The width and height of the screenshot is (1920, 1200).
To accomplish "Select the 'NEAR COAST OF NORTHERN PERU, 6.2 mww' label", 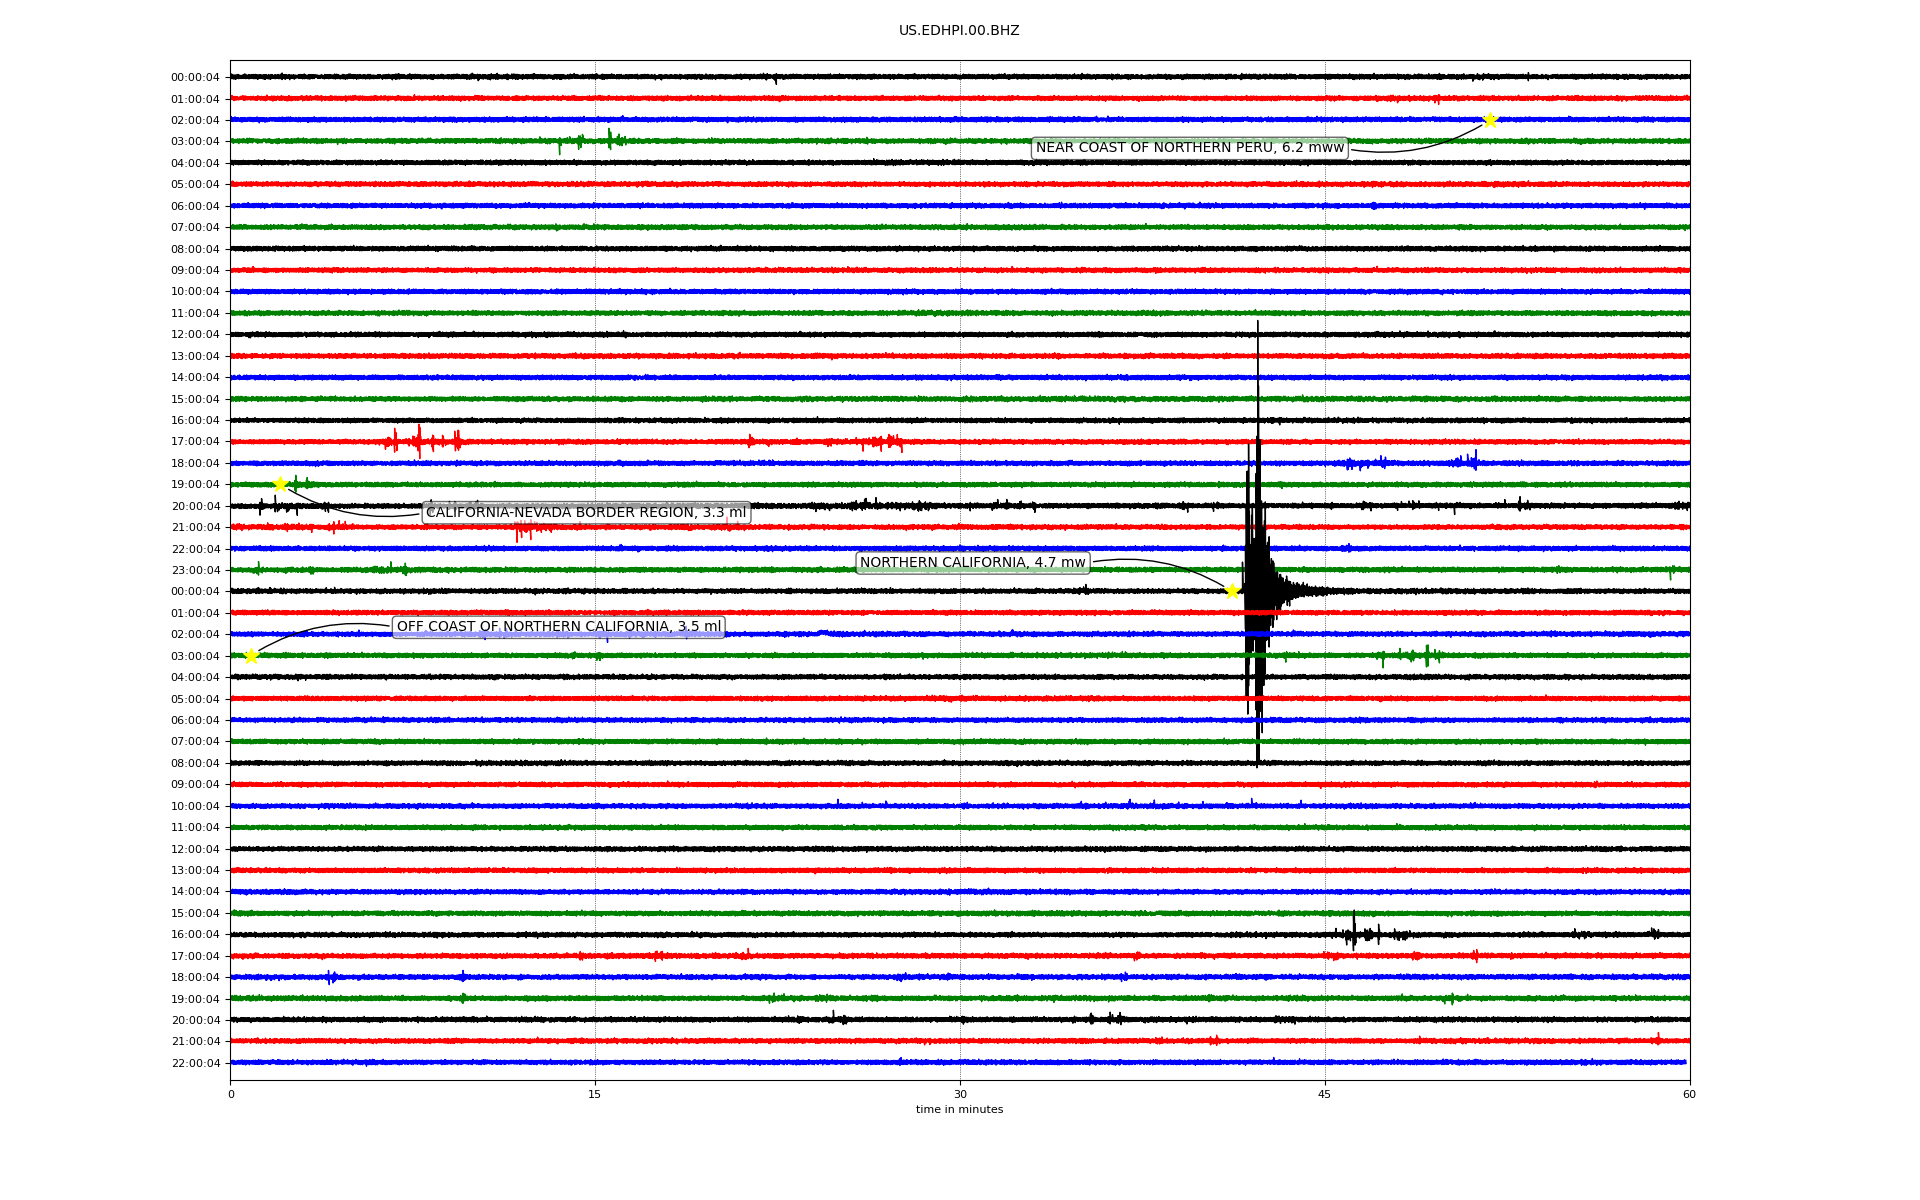I will [1189, 148].
